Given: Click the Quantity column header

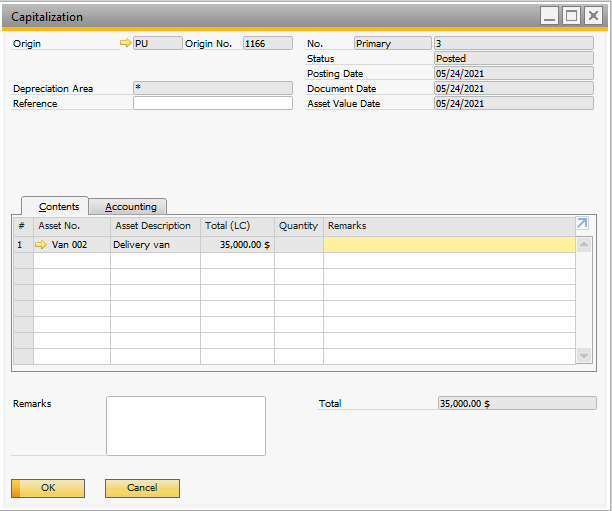Looking at the screenshot, I should tap(299, 226).
